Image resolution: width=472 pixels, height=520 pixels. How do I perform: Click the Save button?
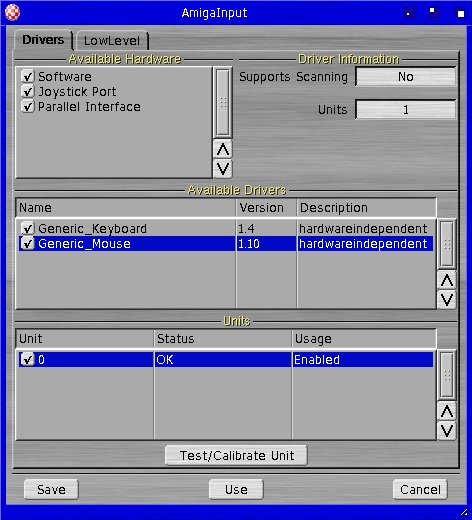(51, 489)
